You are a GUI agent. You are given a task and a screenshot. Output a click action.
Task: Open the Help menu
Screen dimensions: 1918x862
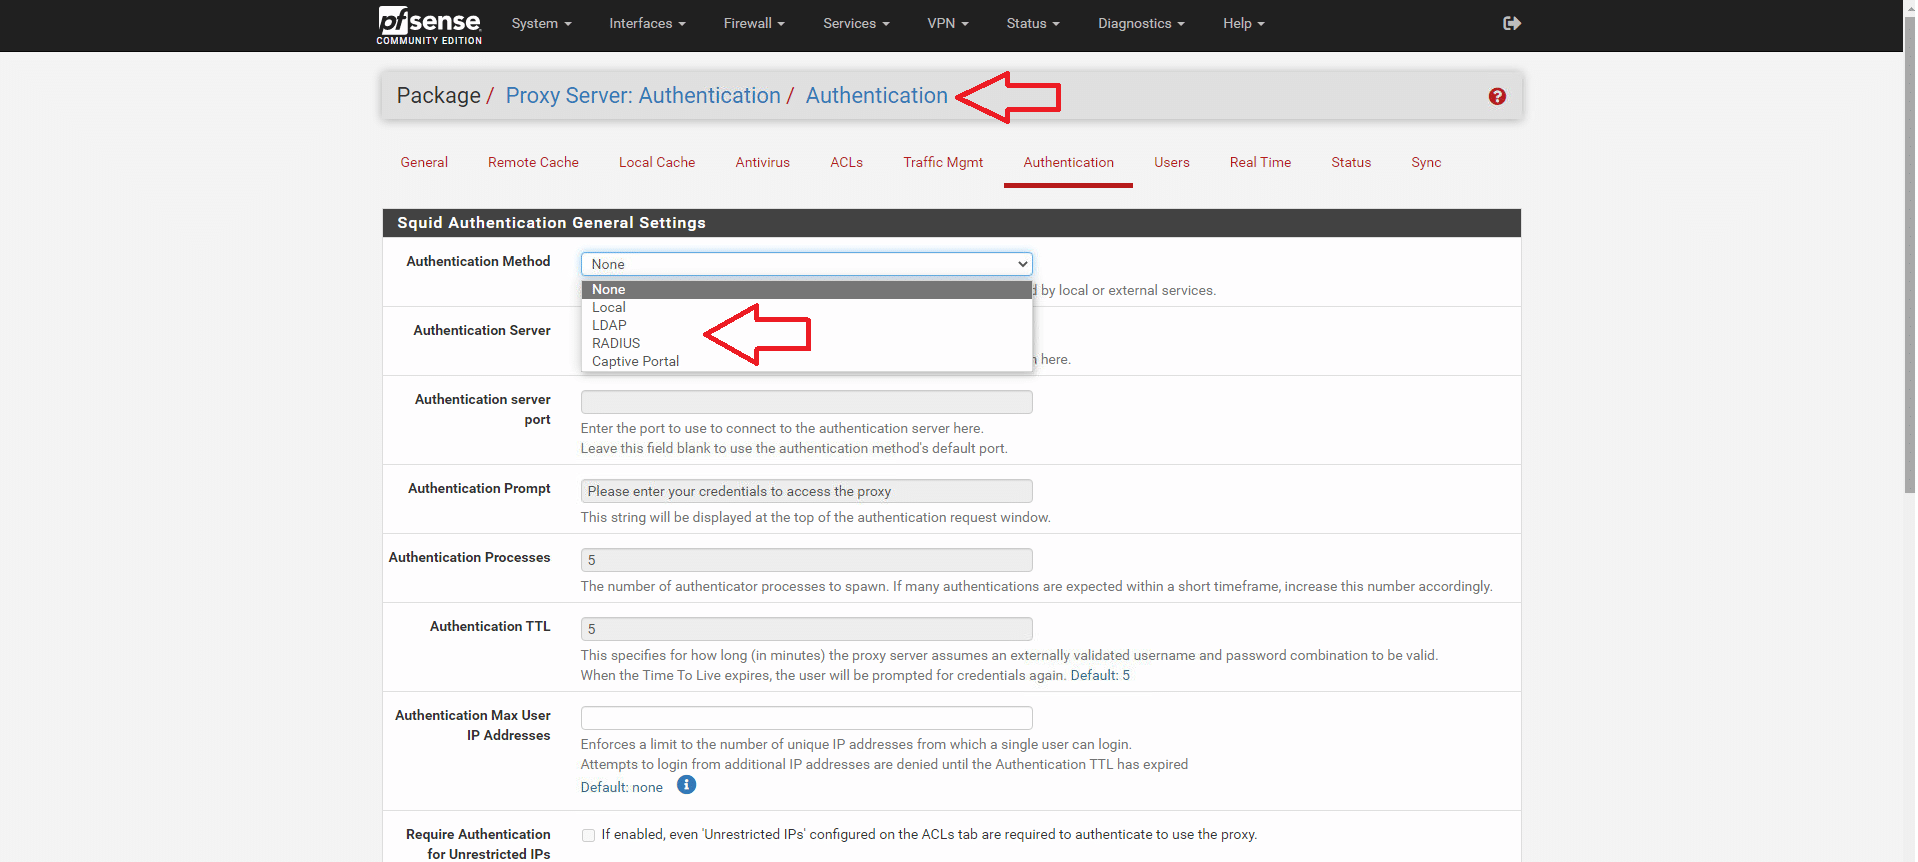pyautogui.click(x=1243, y=23)
